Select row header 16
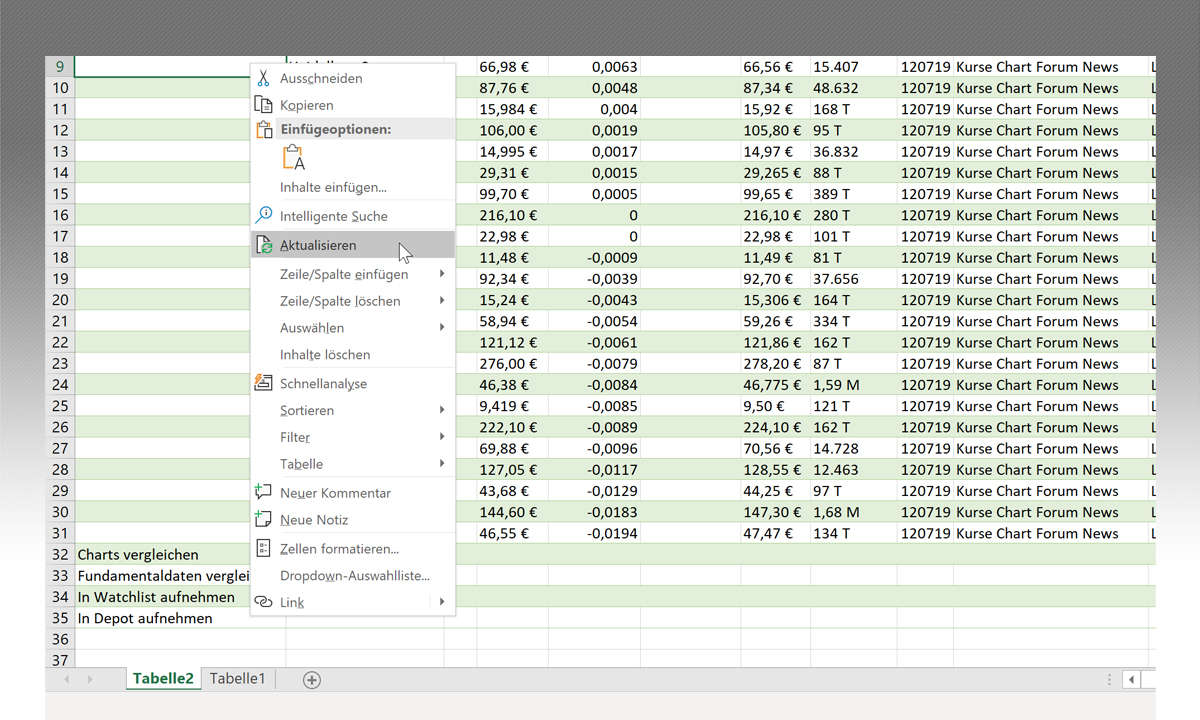Screen dimensions: 1200x720 [x=60, y=215]
